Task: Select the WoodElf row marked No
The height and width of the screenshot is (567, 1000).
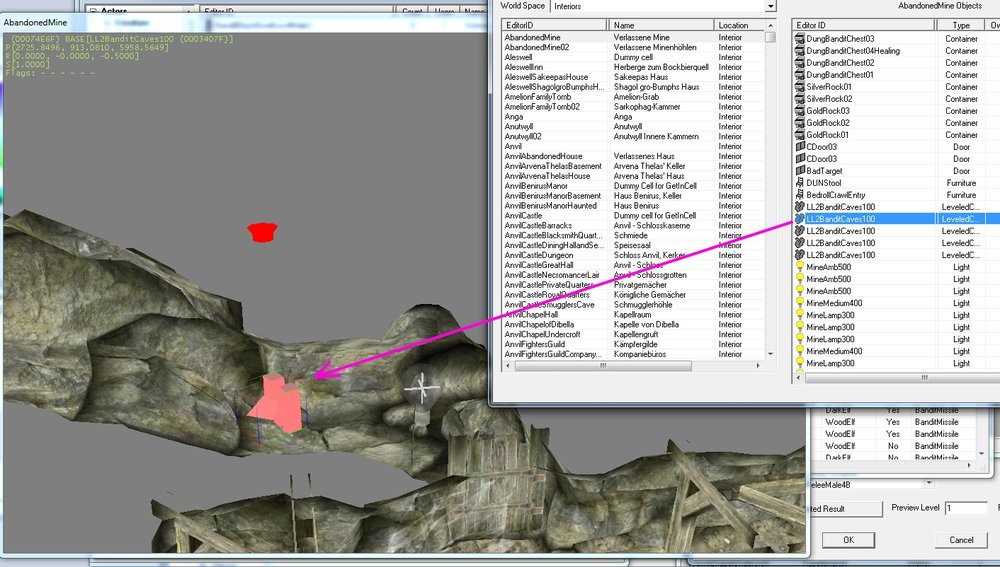Action: click(893, 446)
